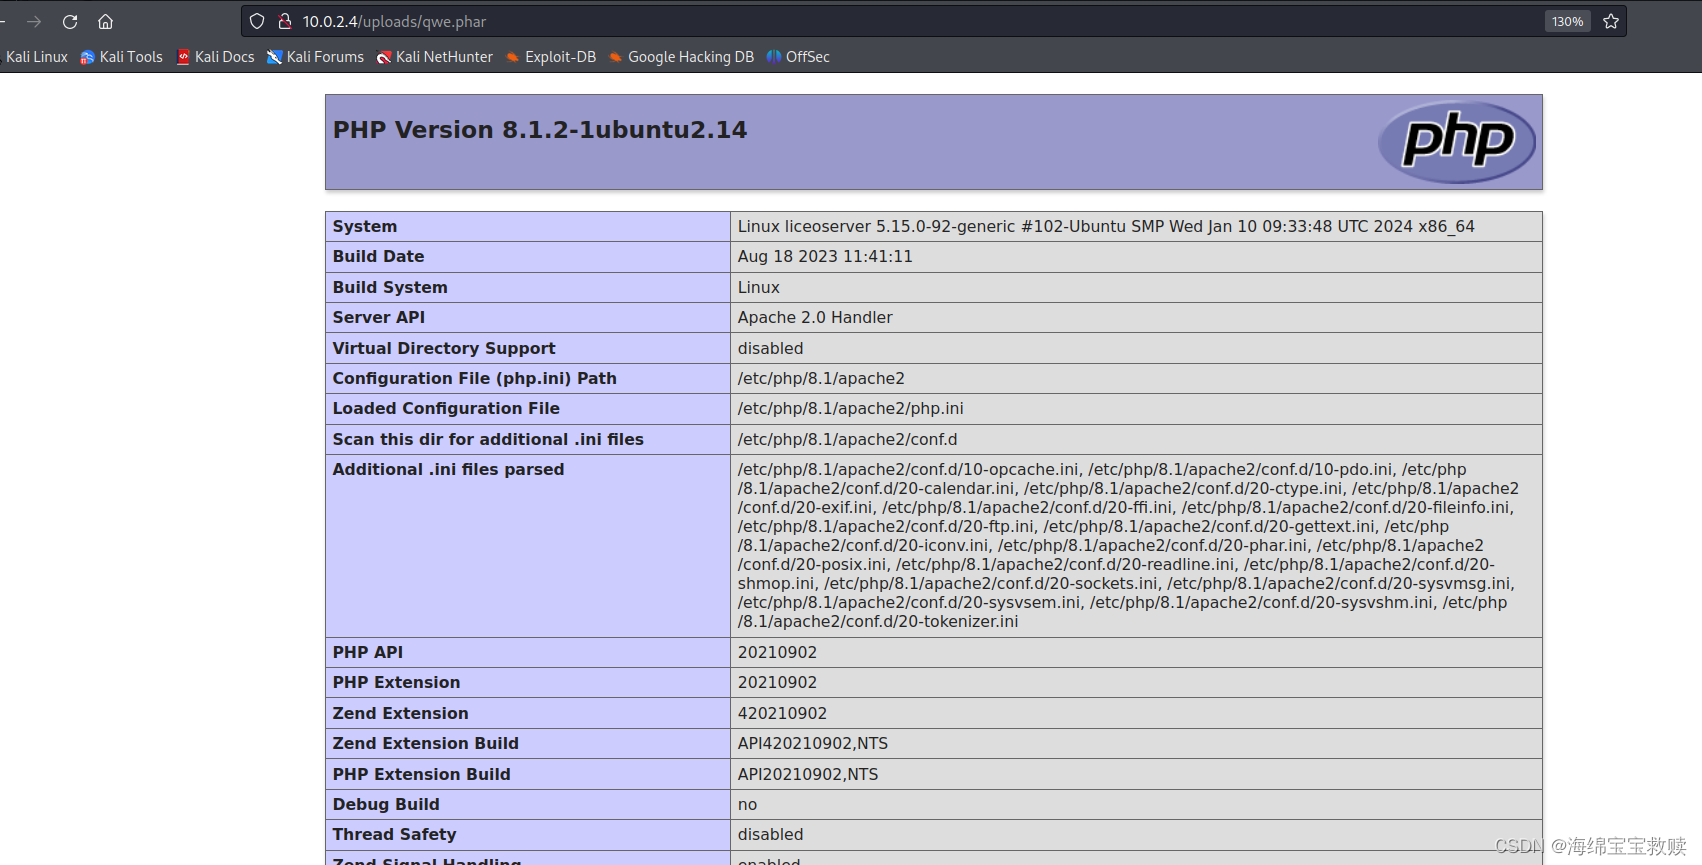
Task: Click the Zend Extension Build label
Action: 425,744
